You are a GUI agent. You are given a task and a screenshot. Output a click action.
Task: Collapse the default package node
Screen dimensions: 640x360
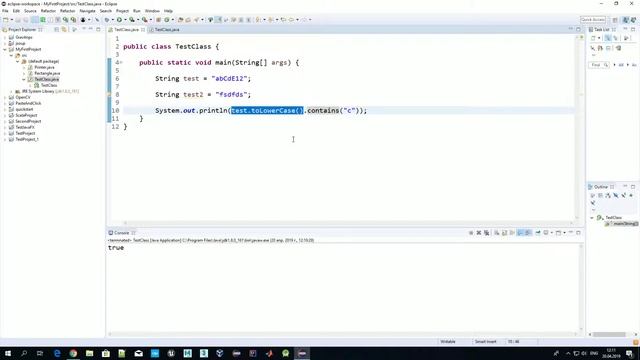tap(18, 61)
